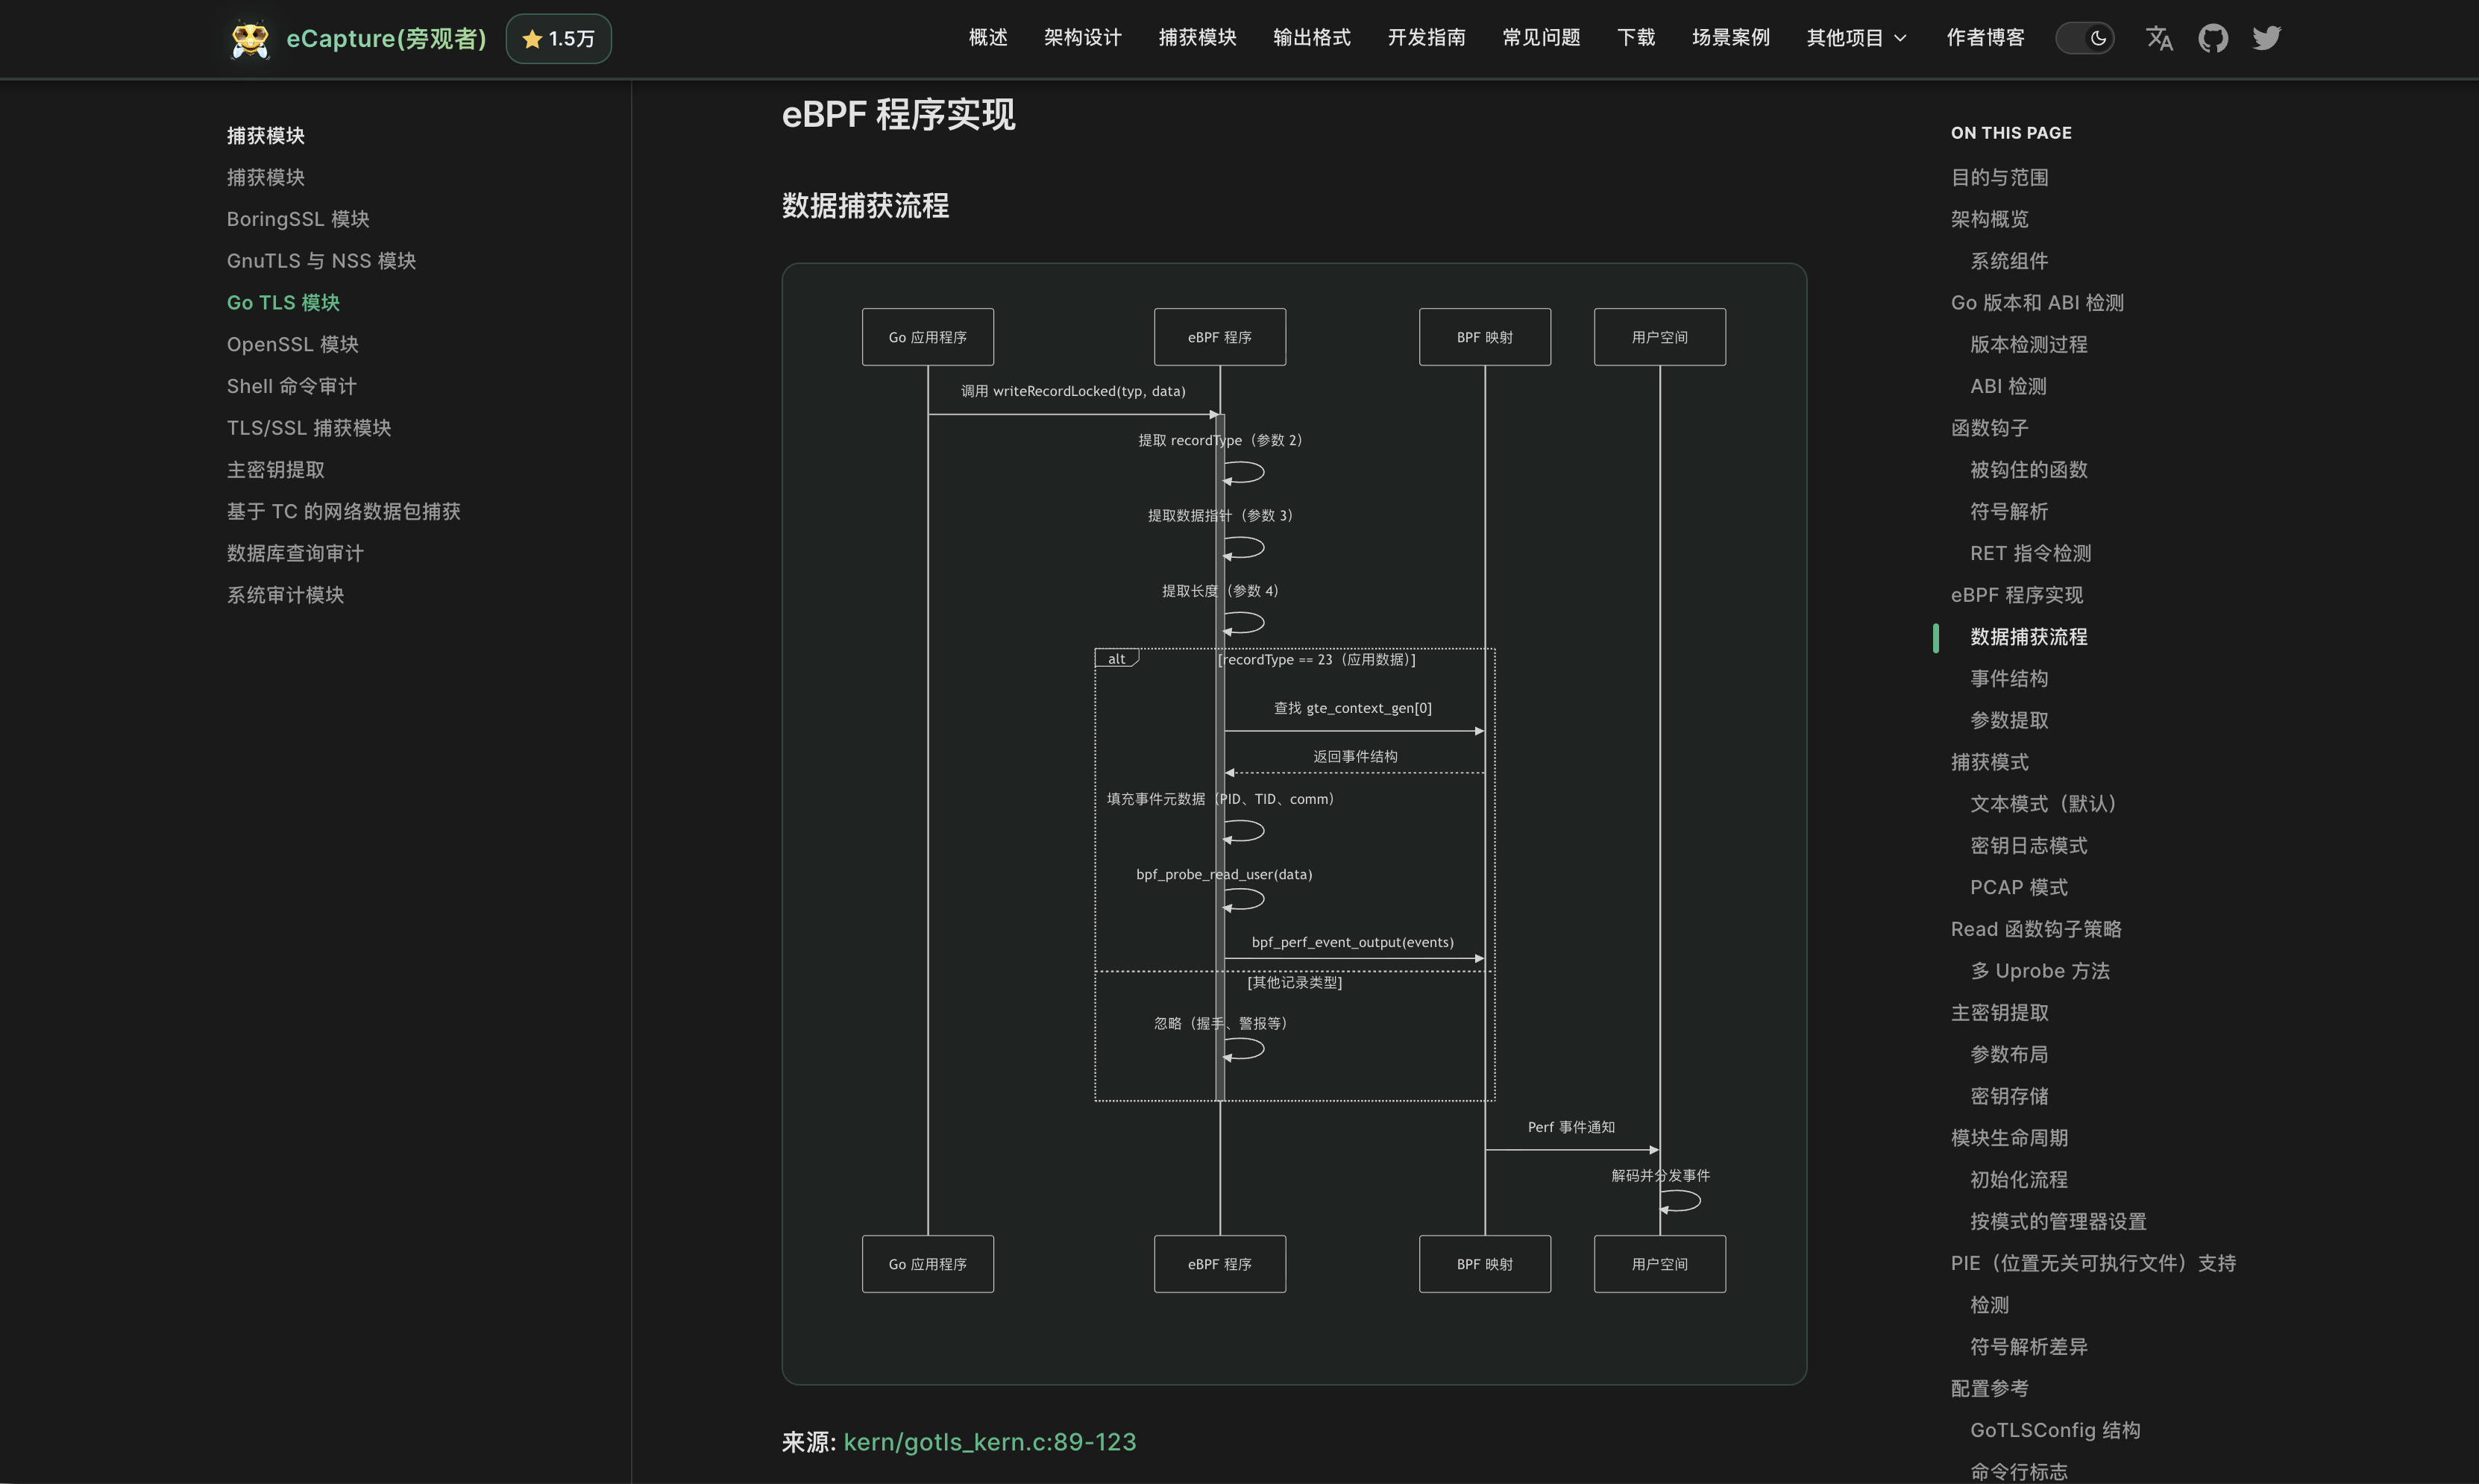Open the kern/gotls_kern.c:89-123 source link
The image size is (2479, 1484).
coord(989,1441)
